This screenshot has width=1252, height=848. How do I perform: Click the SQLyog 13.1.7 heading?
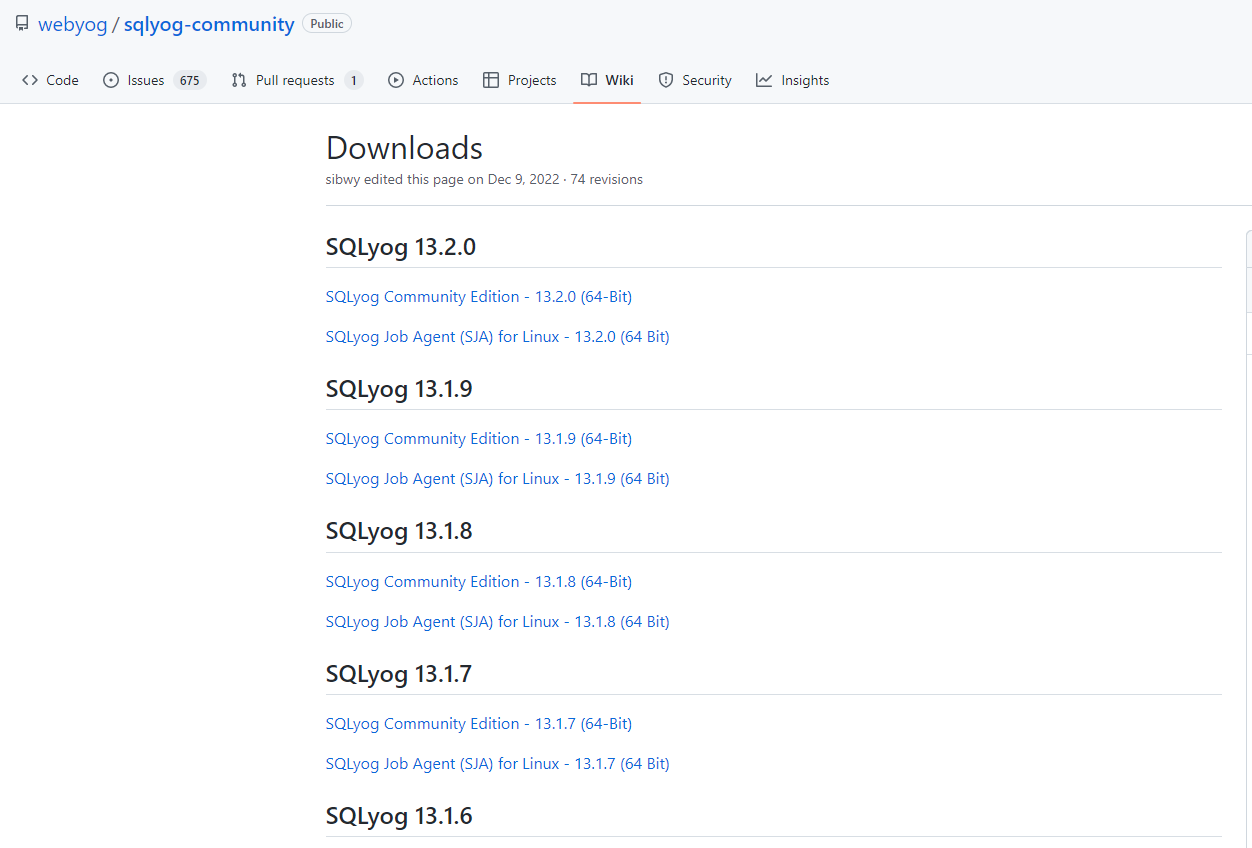click(399, 674)
